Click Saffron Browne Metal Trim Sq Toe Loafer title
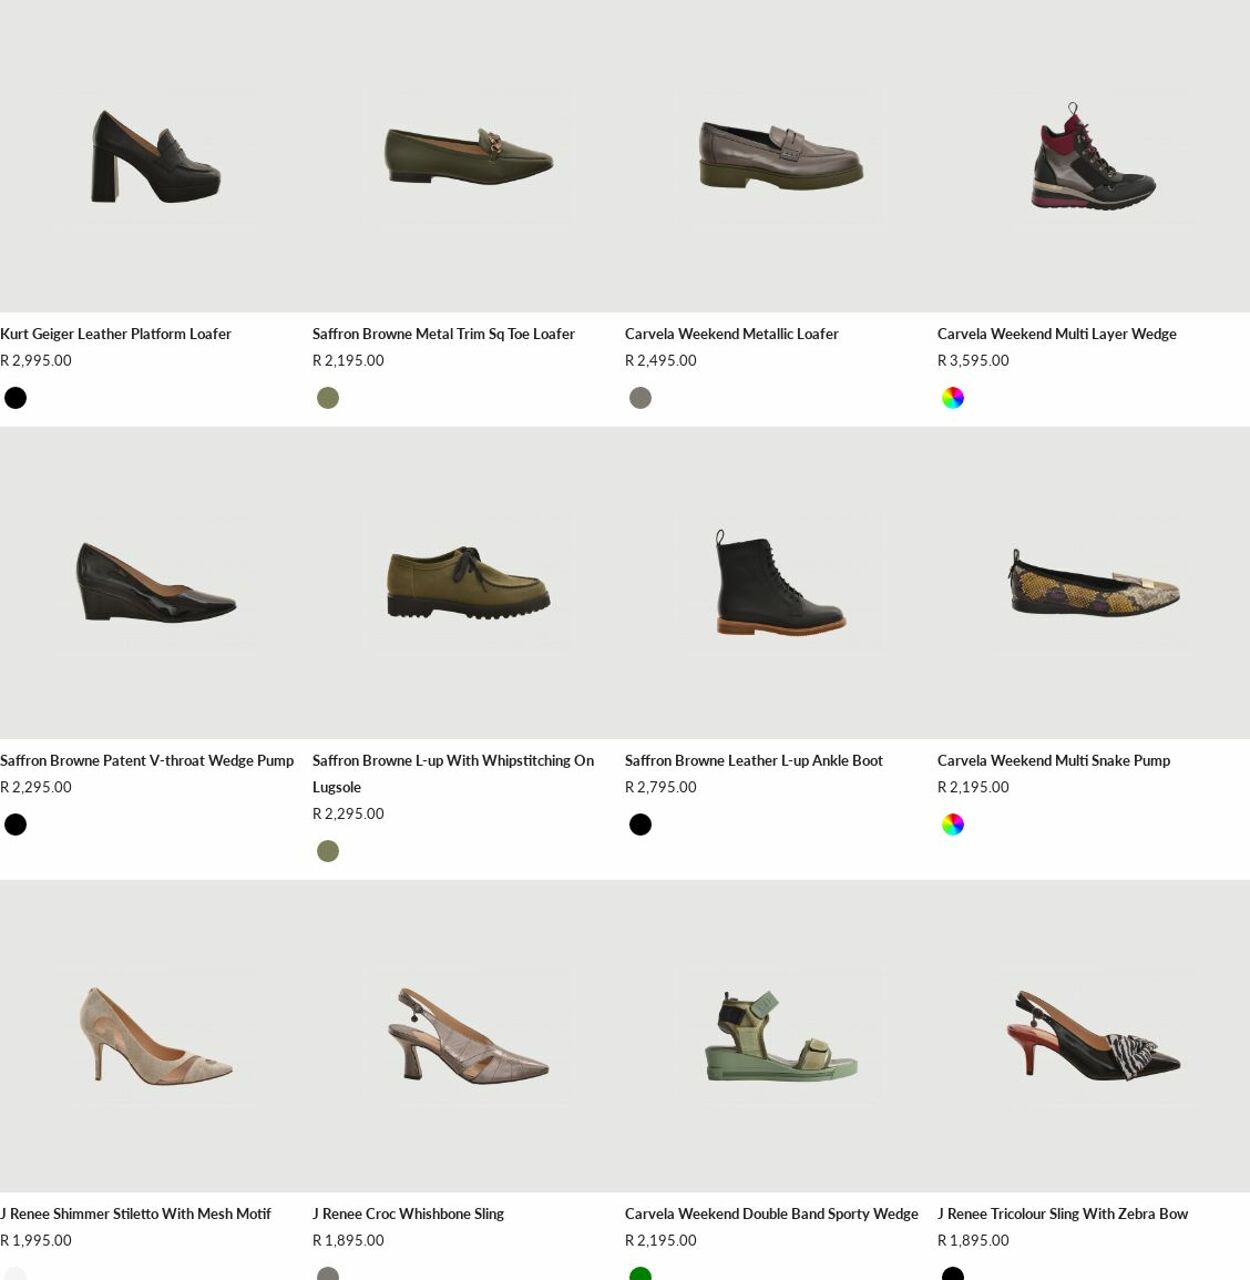1250x1280 pixels. [443, 334]
